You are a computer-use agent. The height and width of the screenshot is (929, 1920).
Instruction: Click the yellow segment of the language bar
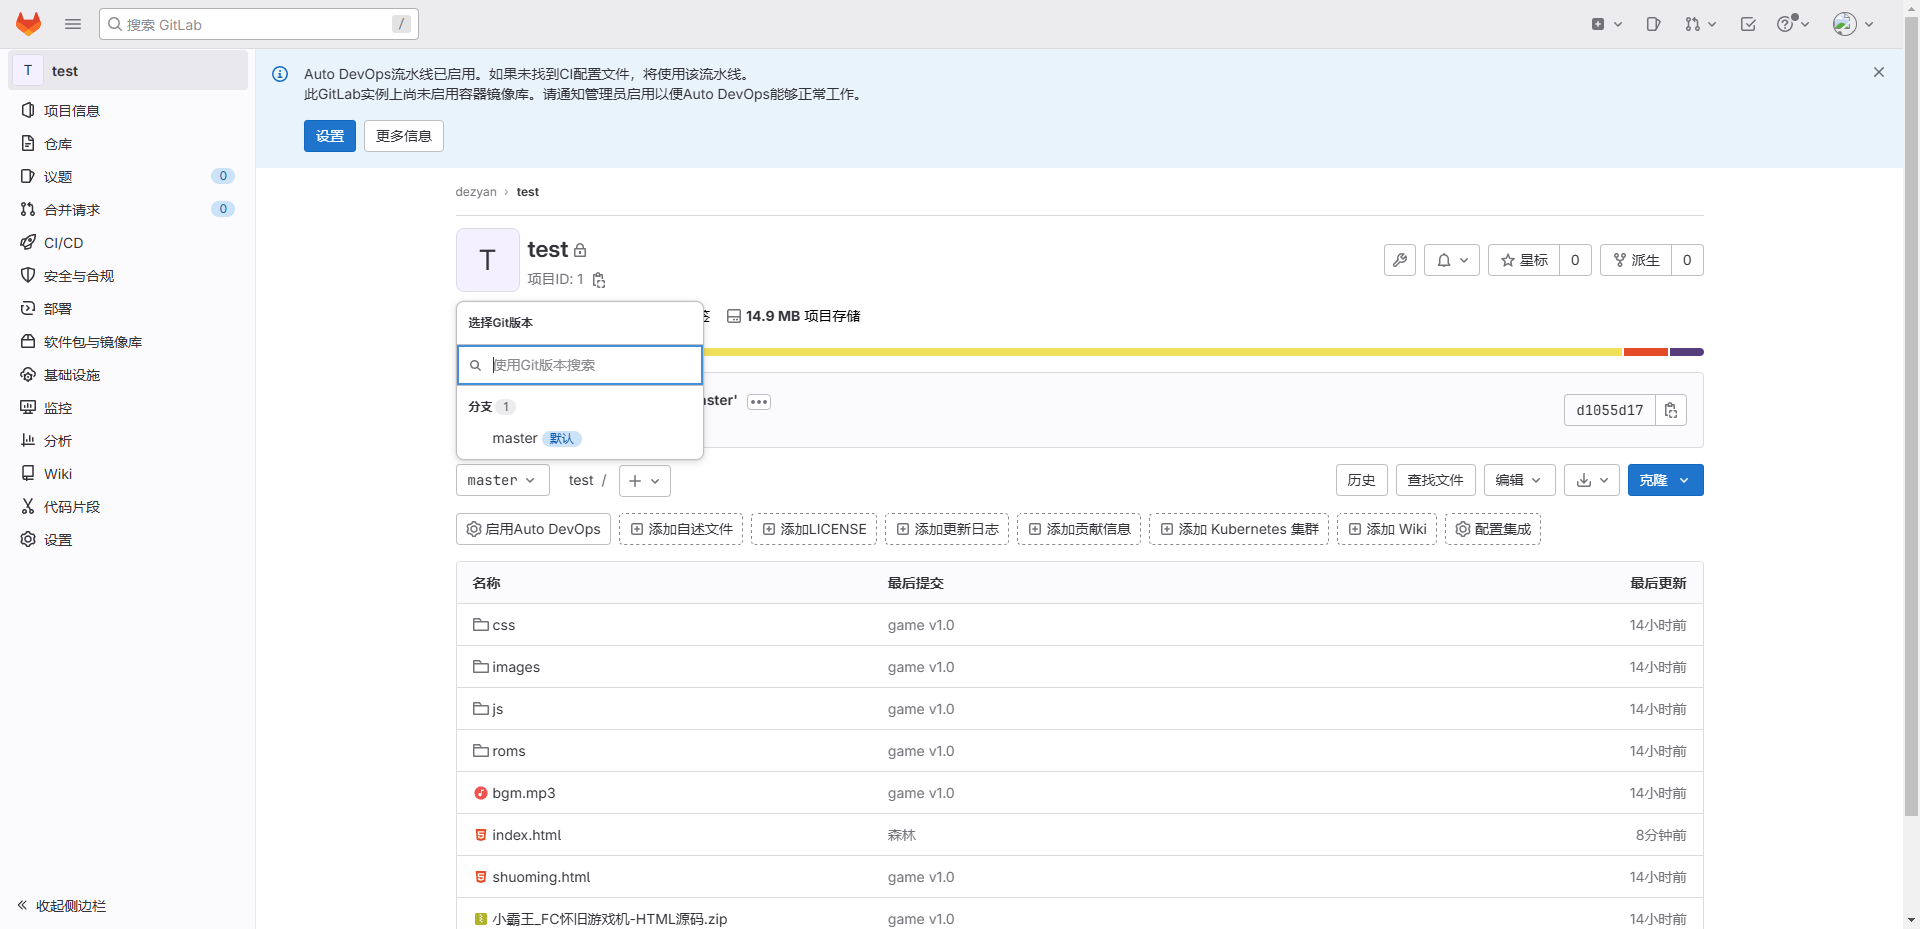(1163, 352)
